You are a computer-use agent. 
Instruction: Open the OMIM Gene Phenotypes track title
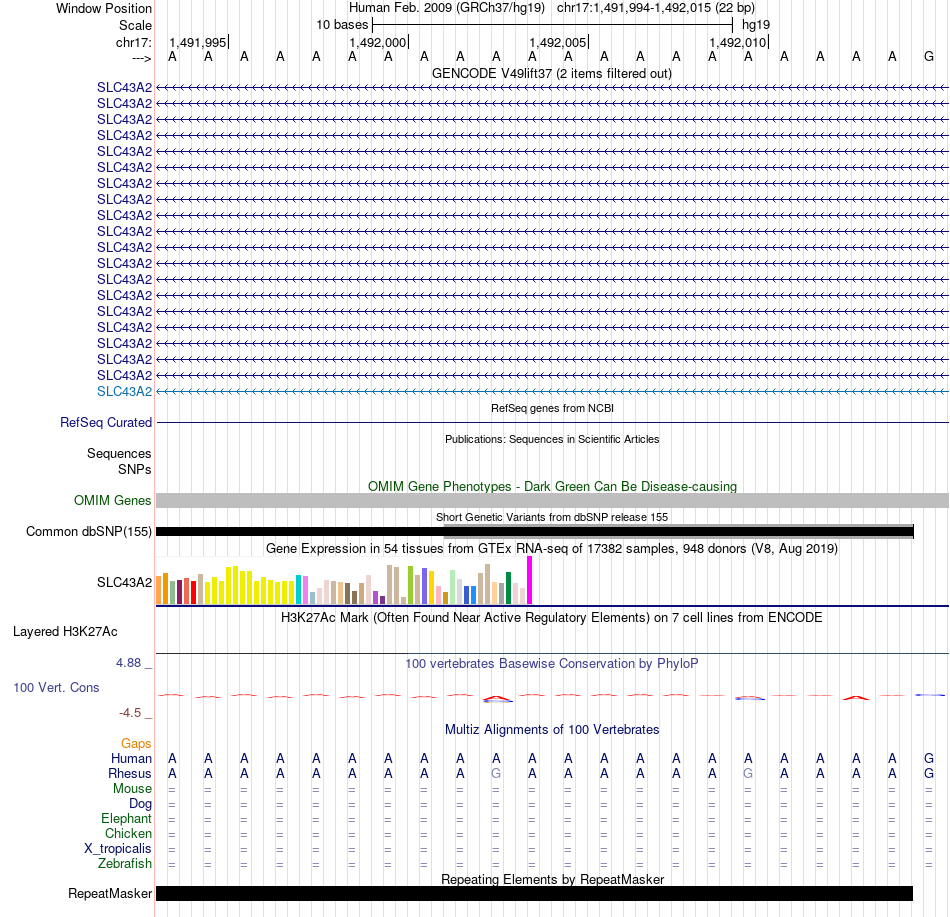552,486
